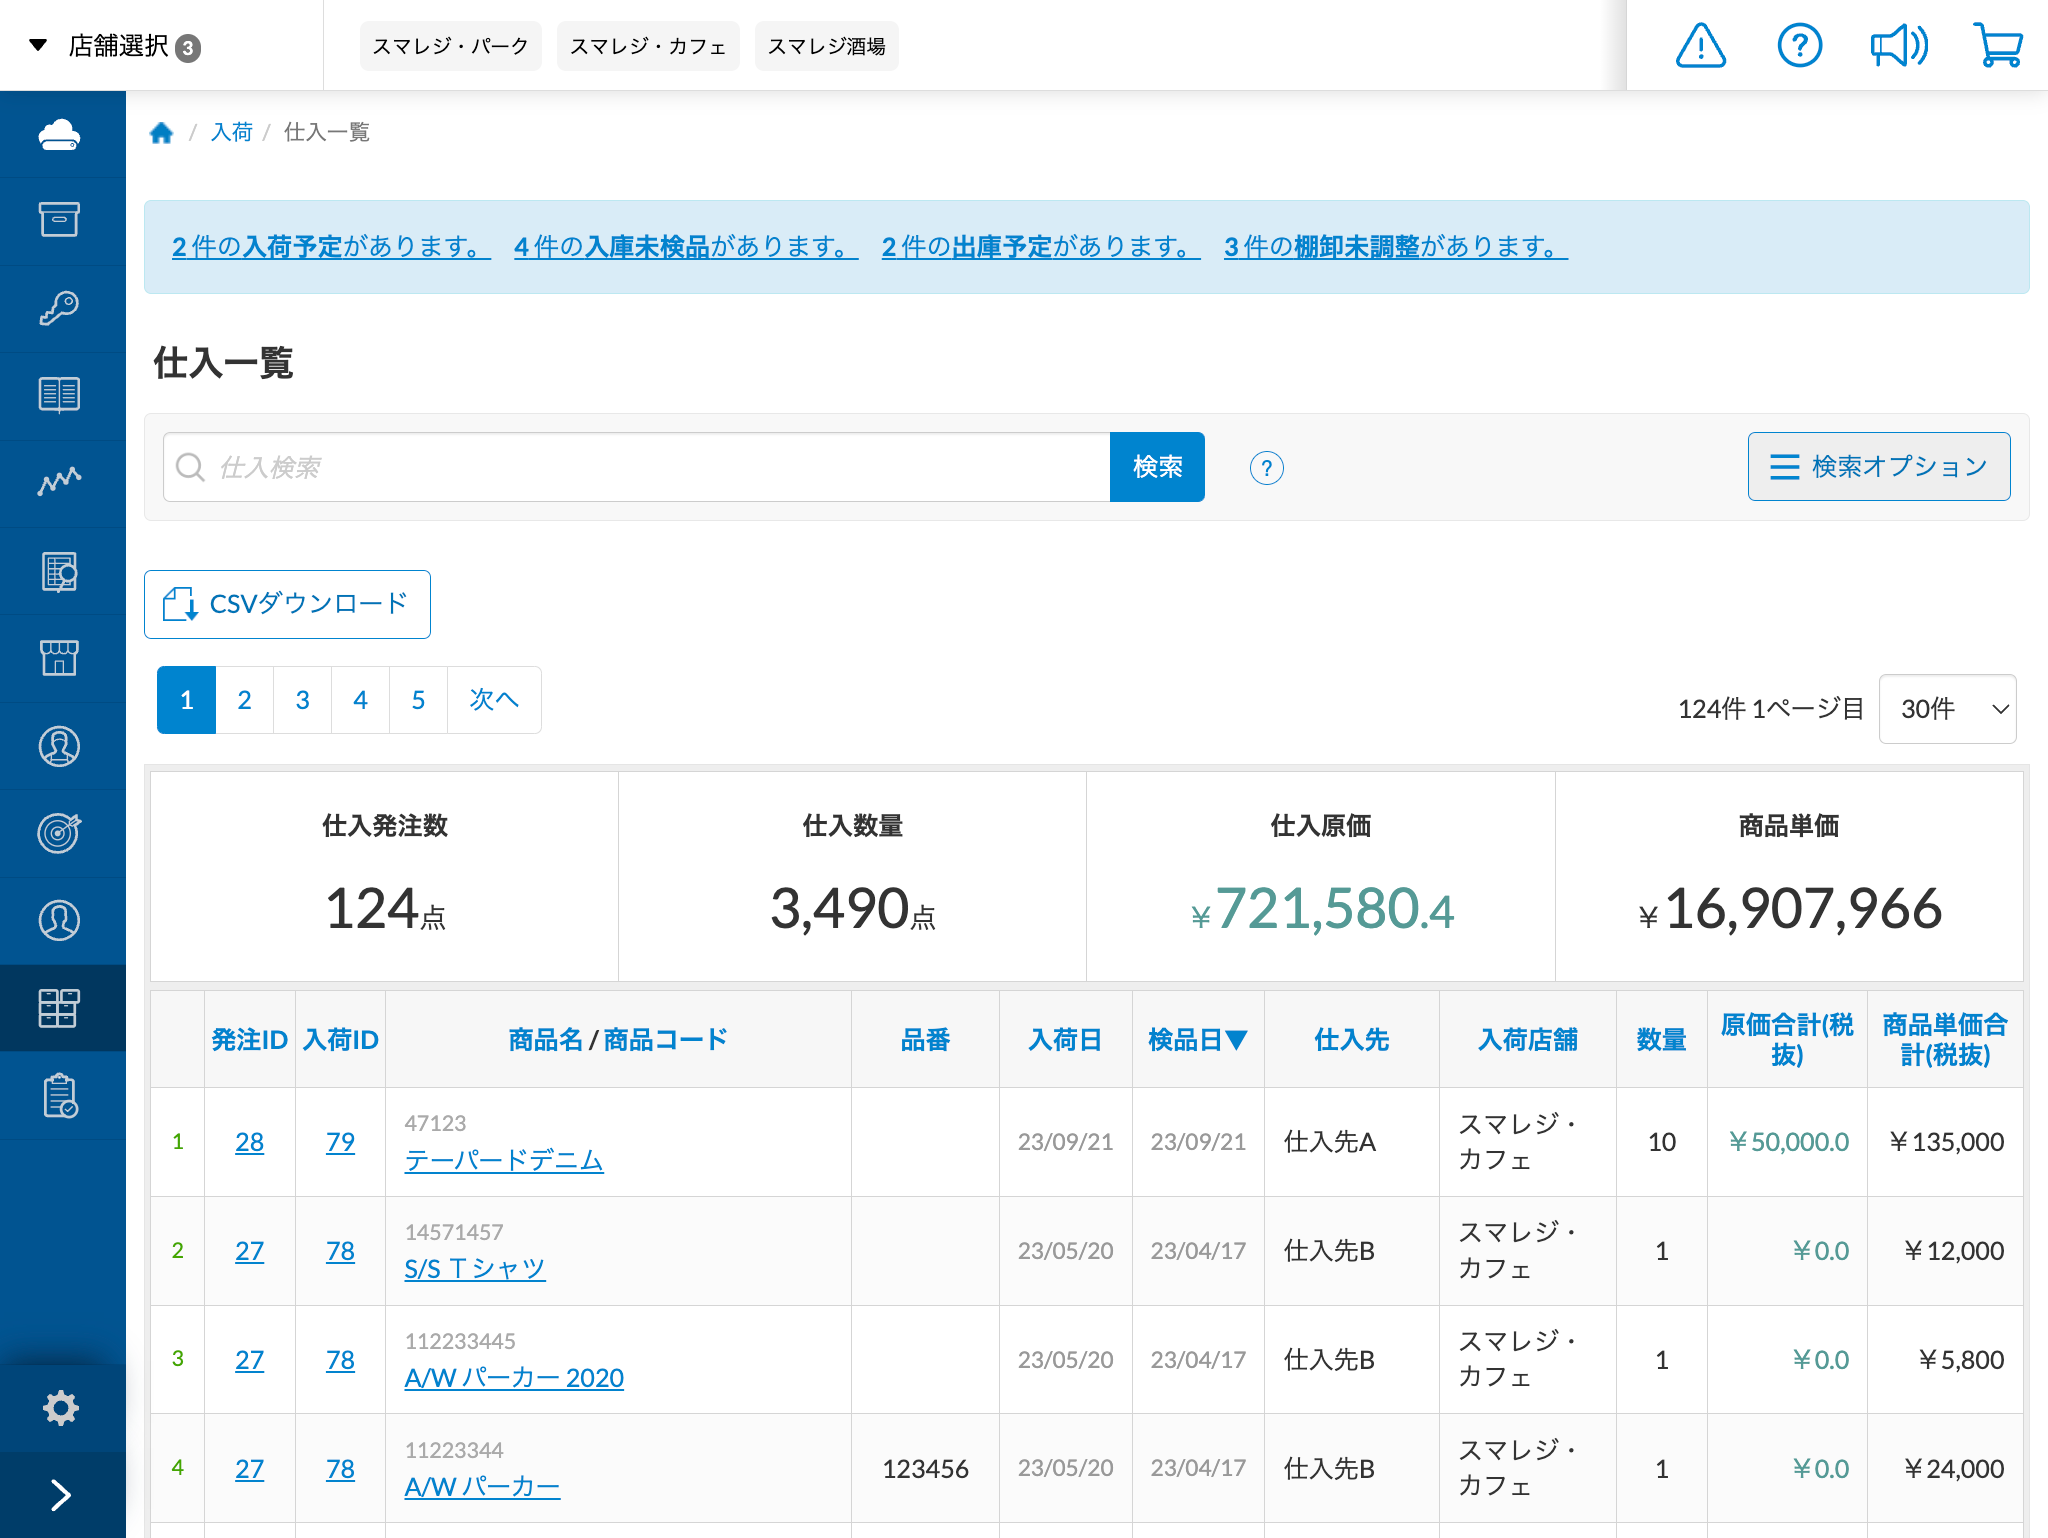Open the 入庫未検品 notification link

click(685, 247)
